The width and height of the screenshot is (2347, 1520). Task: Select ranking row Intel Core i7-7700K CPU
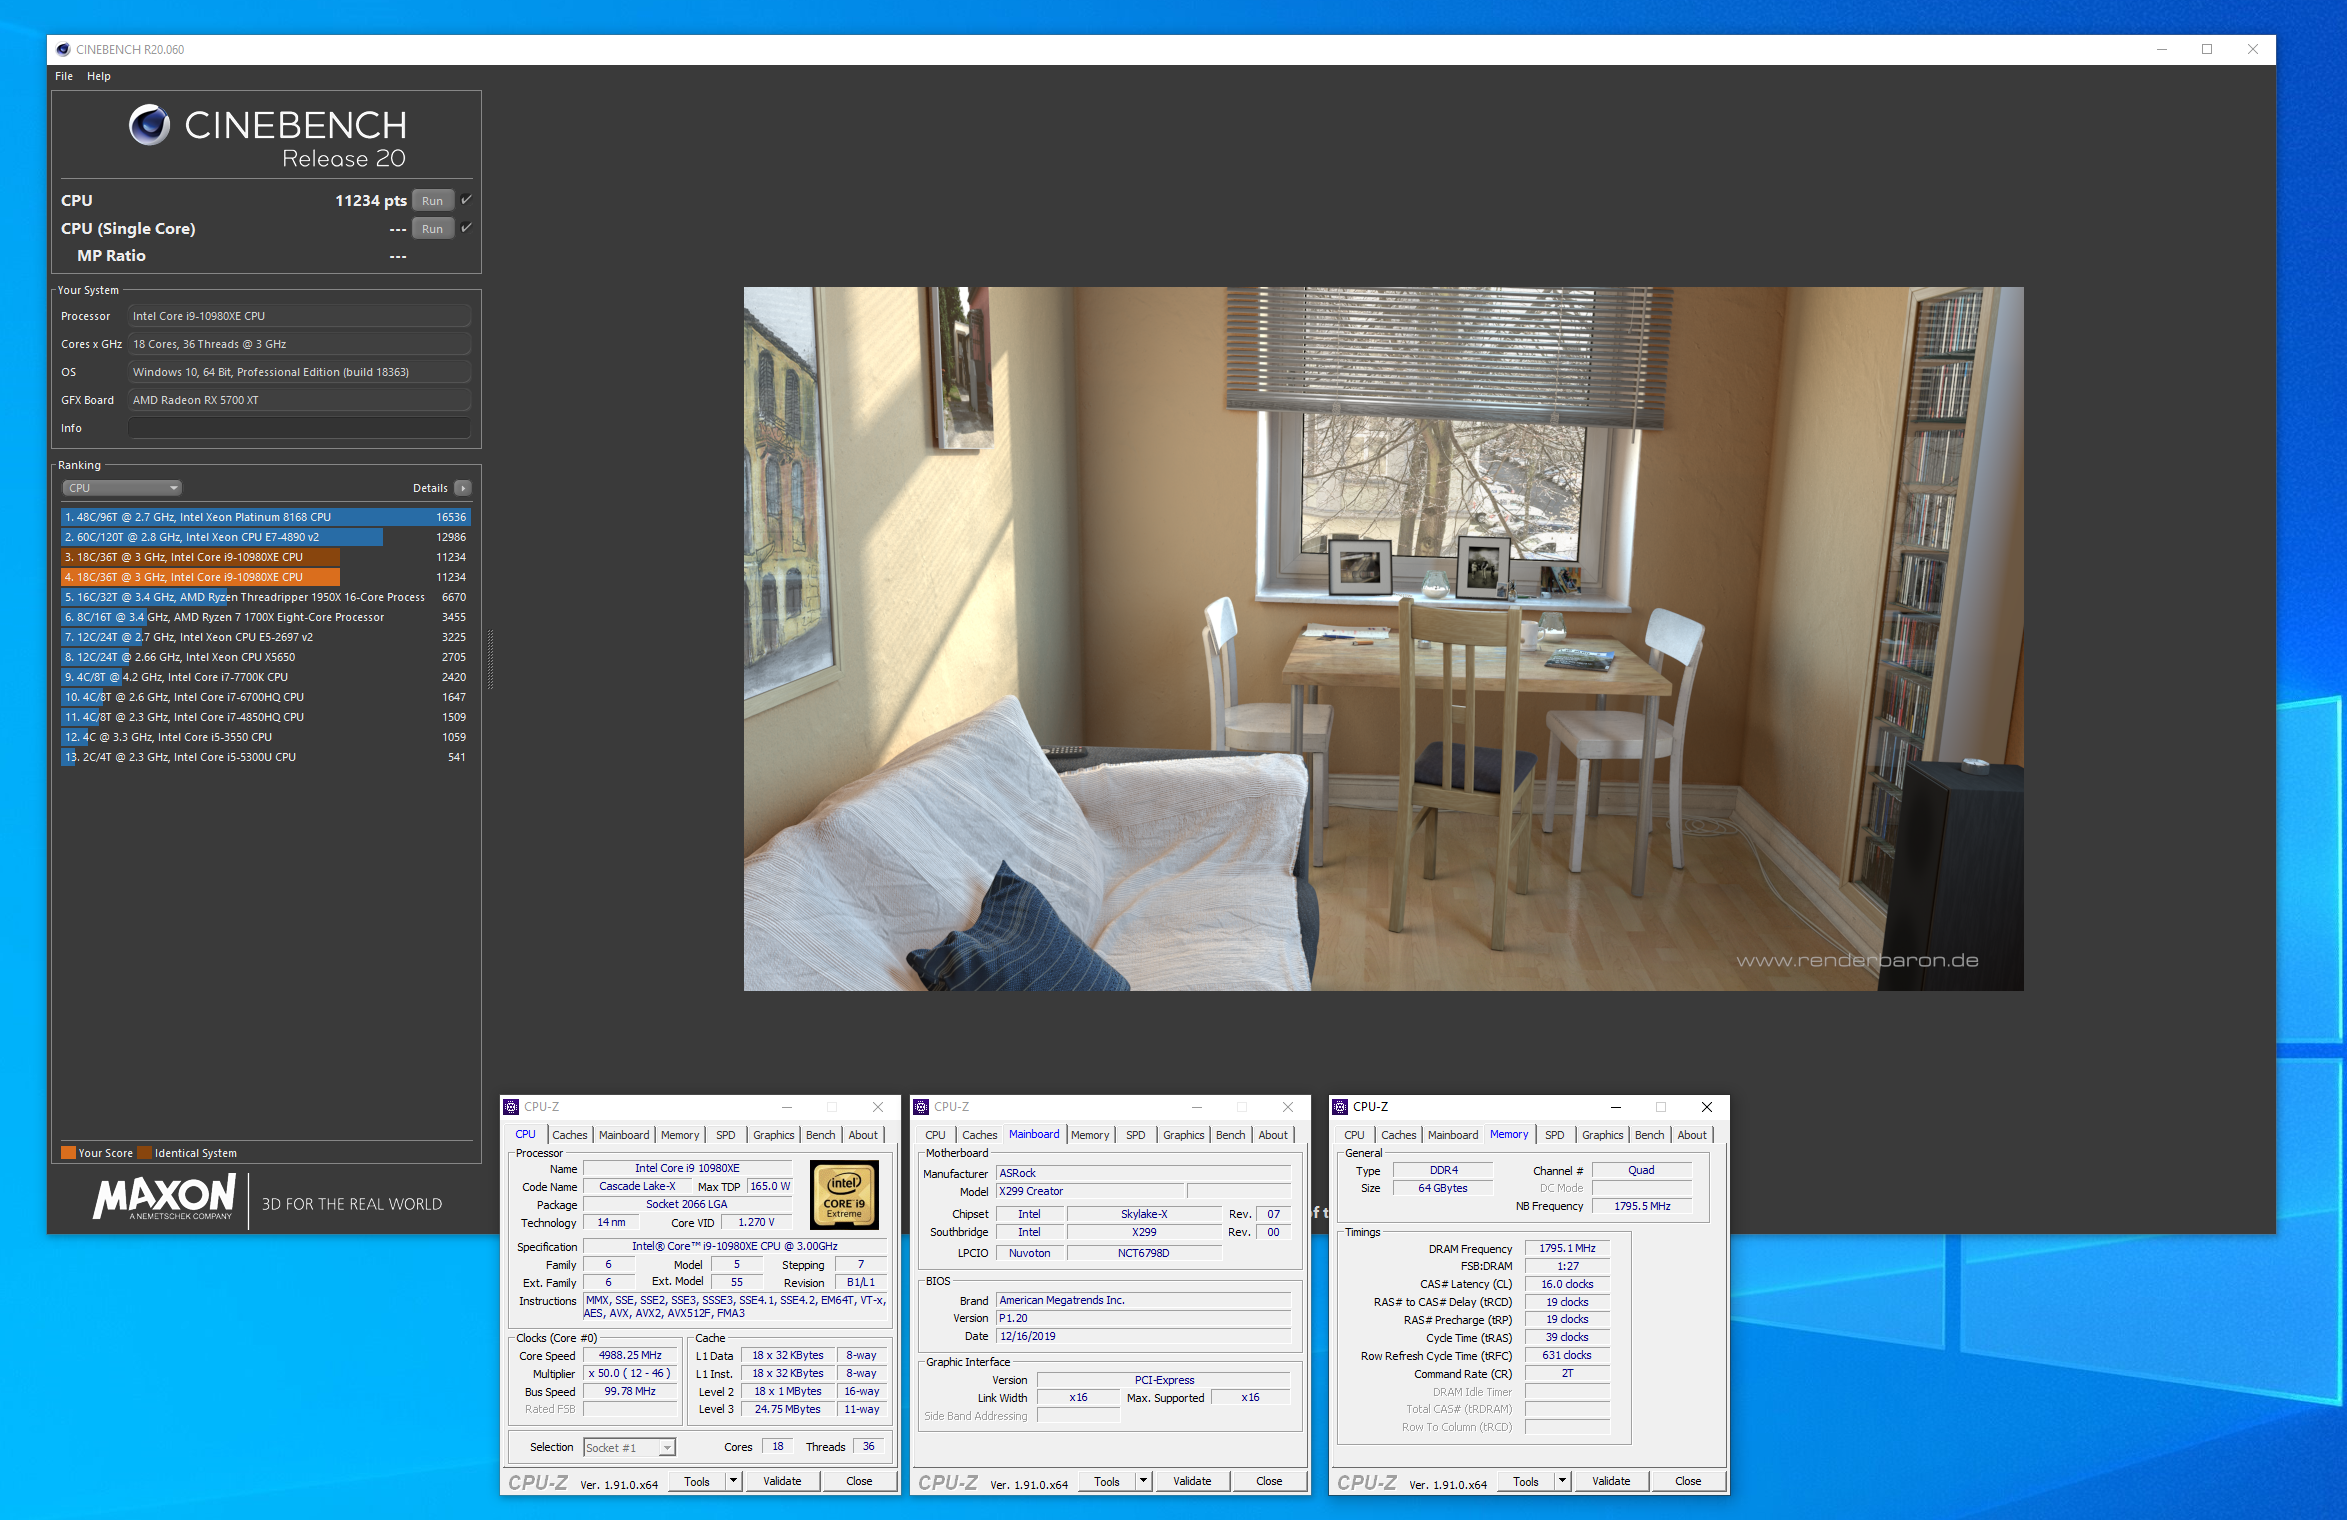(265, 677)
